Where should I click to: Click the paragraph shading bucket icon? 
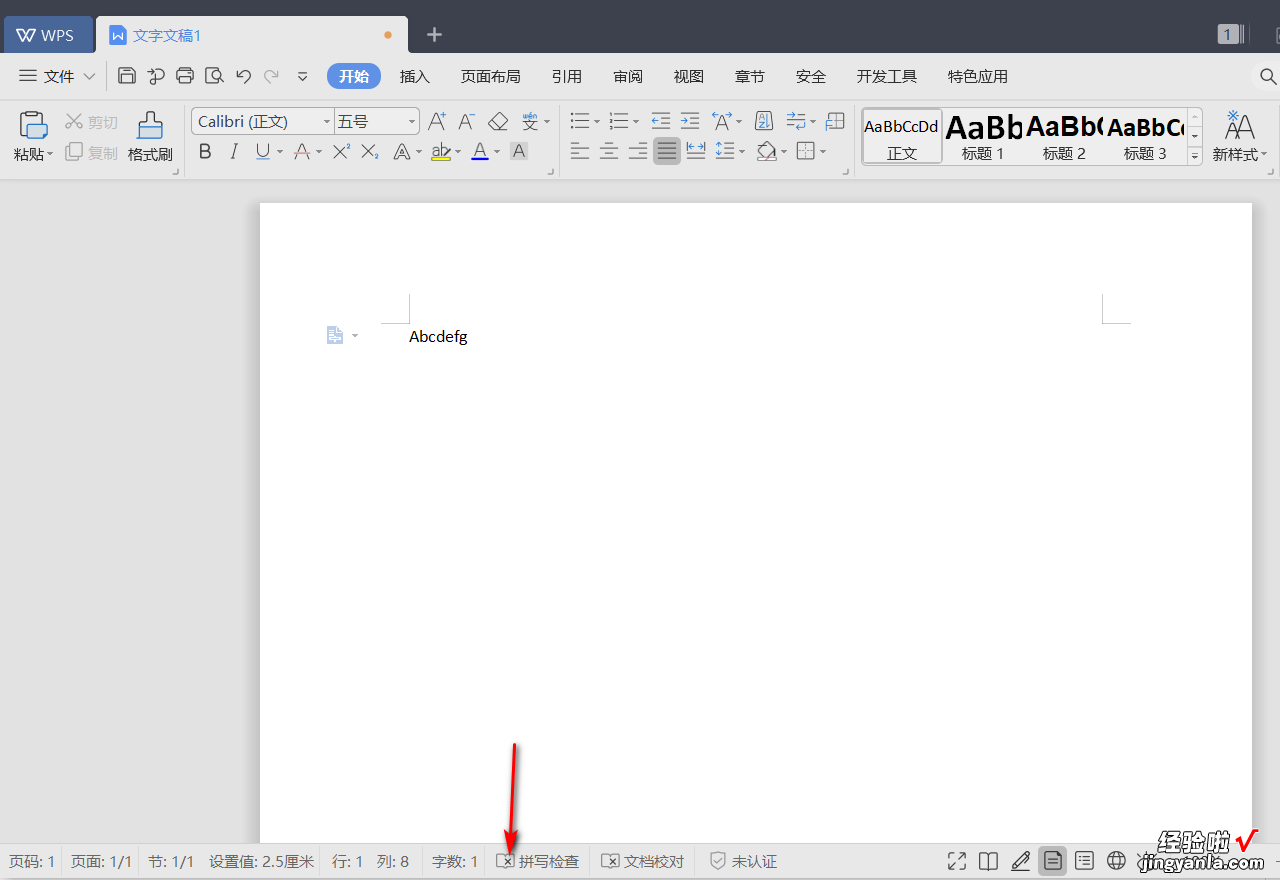pos(767,152)
